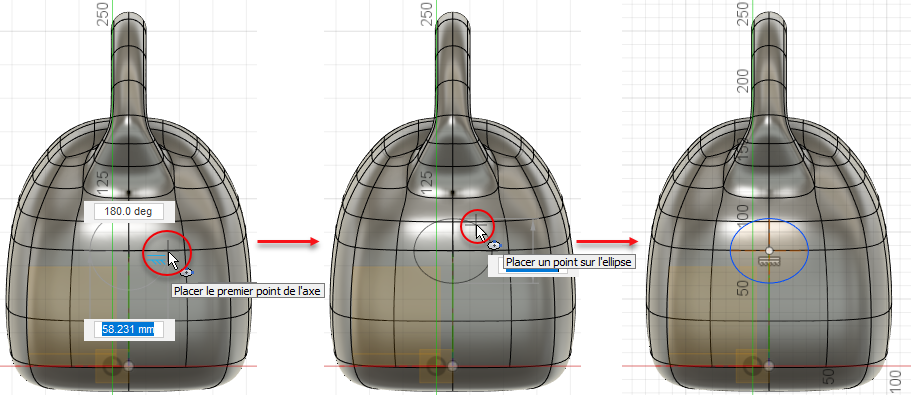This screenshot has width=911, height=395.
Task: Click the tooltip text 'Placer le premier point de l'axe'
Action: [x=247, y=290]
